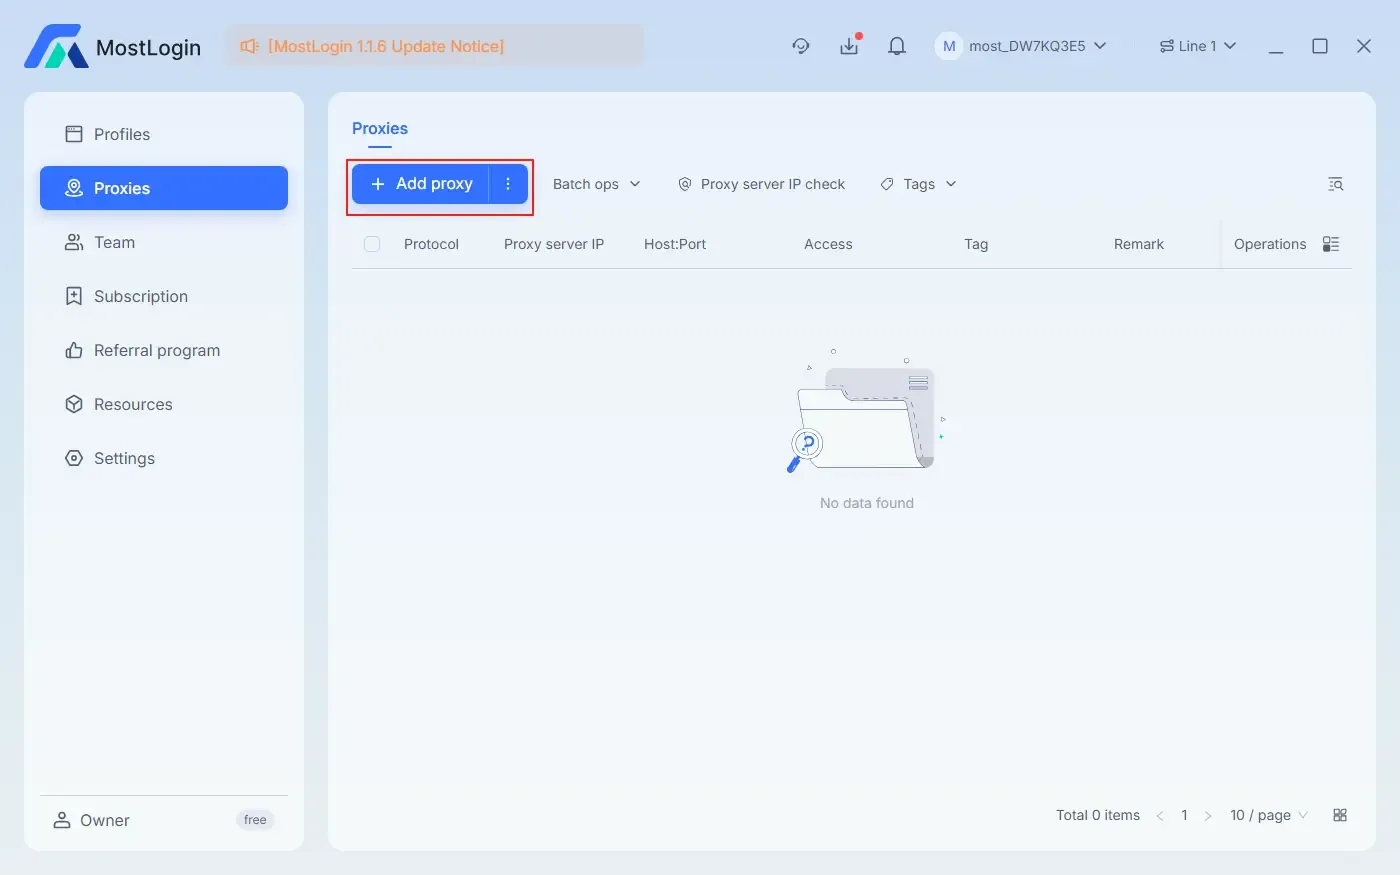Image resolution: width=1400 pixels, height=875 pixels.
Task: Go to Profiles in sidebar
Action: tap(164, 134)
